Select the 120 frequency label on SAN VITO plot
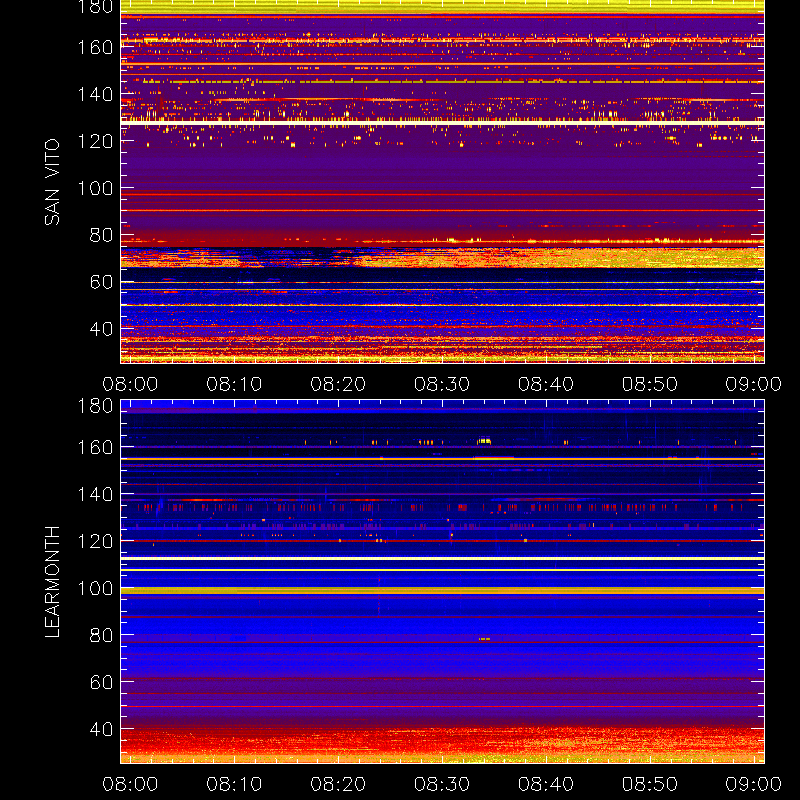This screenshot has height=800, width=800. (95, 141)
